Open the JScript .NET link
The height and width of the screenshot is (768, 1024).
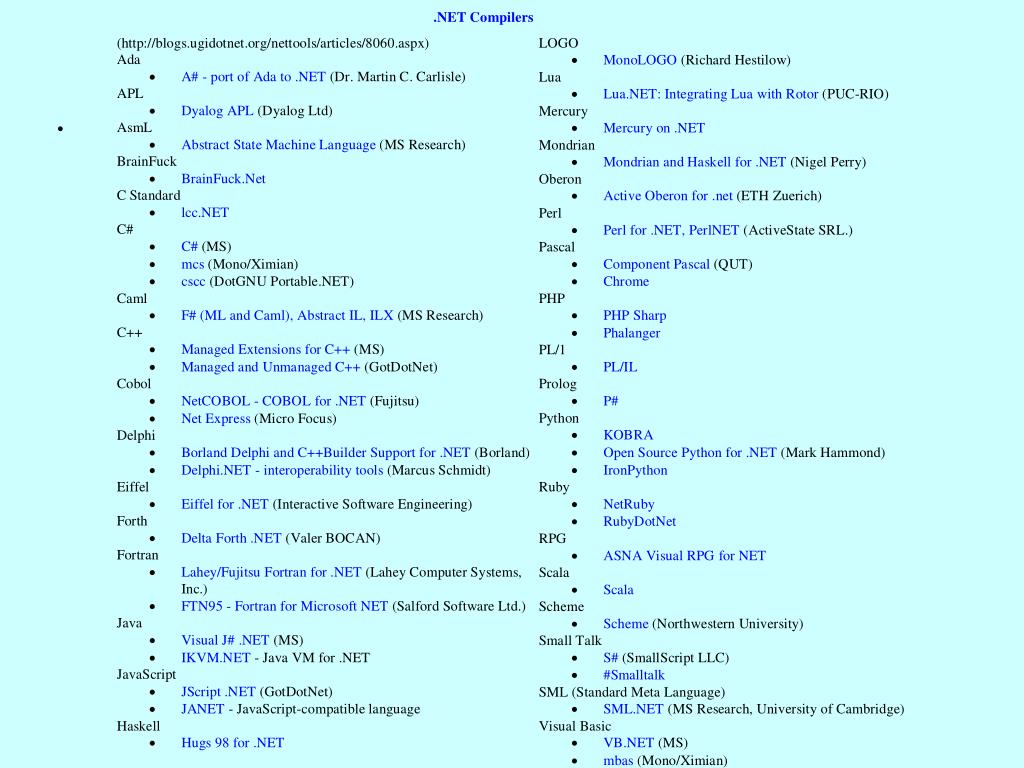[218, 692]
